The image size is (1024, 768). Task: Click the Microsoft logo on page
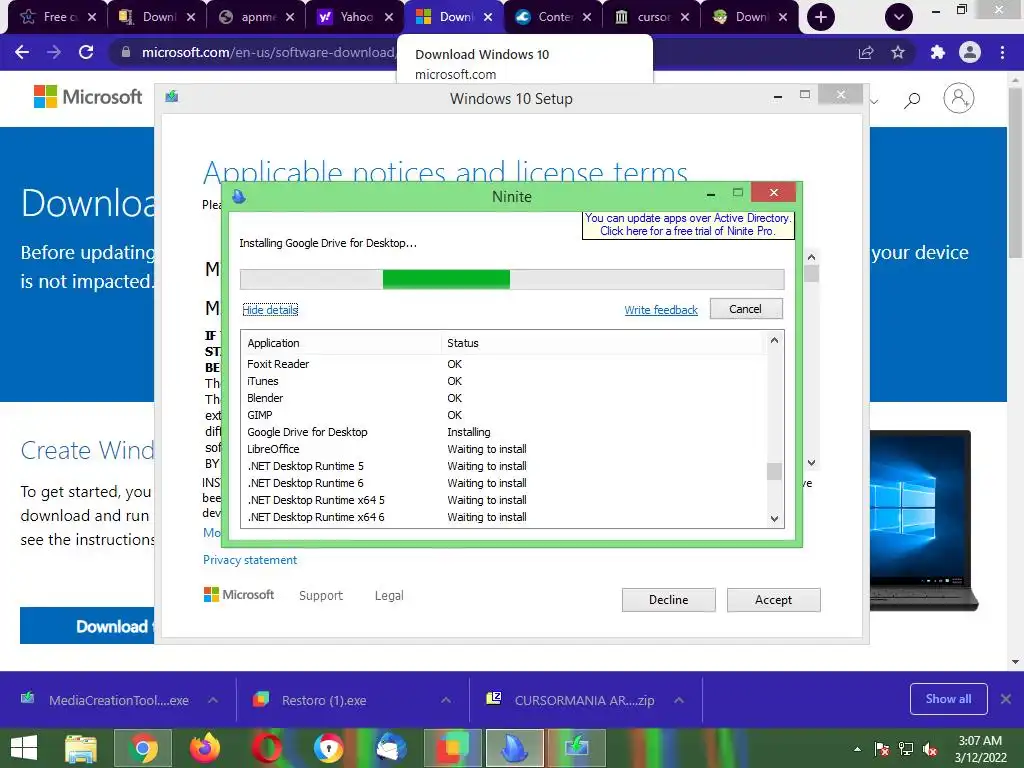[88, 97]
